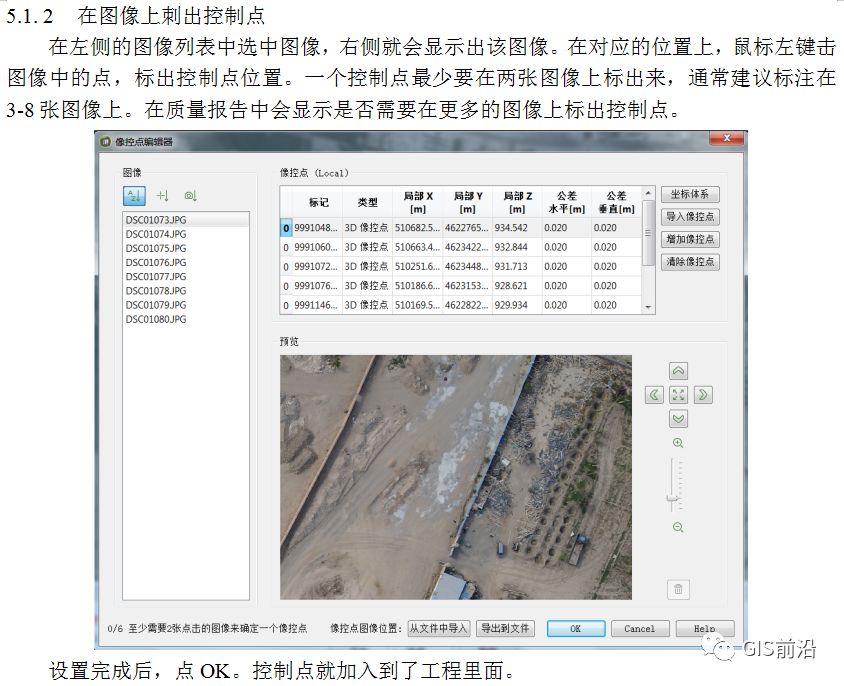Image resolution: width=844 pixels, height=686 pixels.
Task: Click the Z value 929.934 cell
Action: 517,305
